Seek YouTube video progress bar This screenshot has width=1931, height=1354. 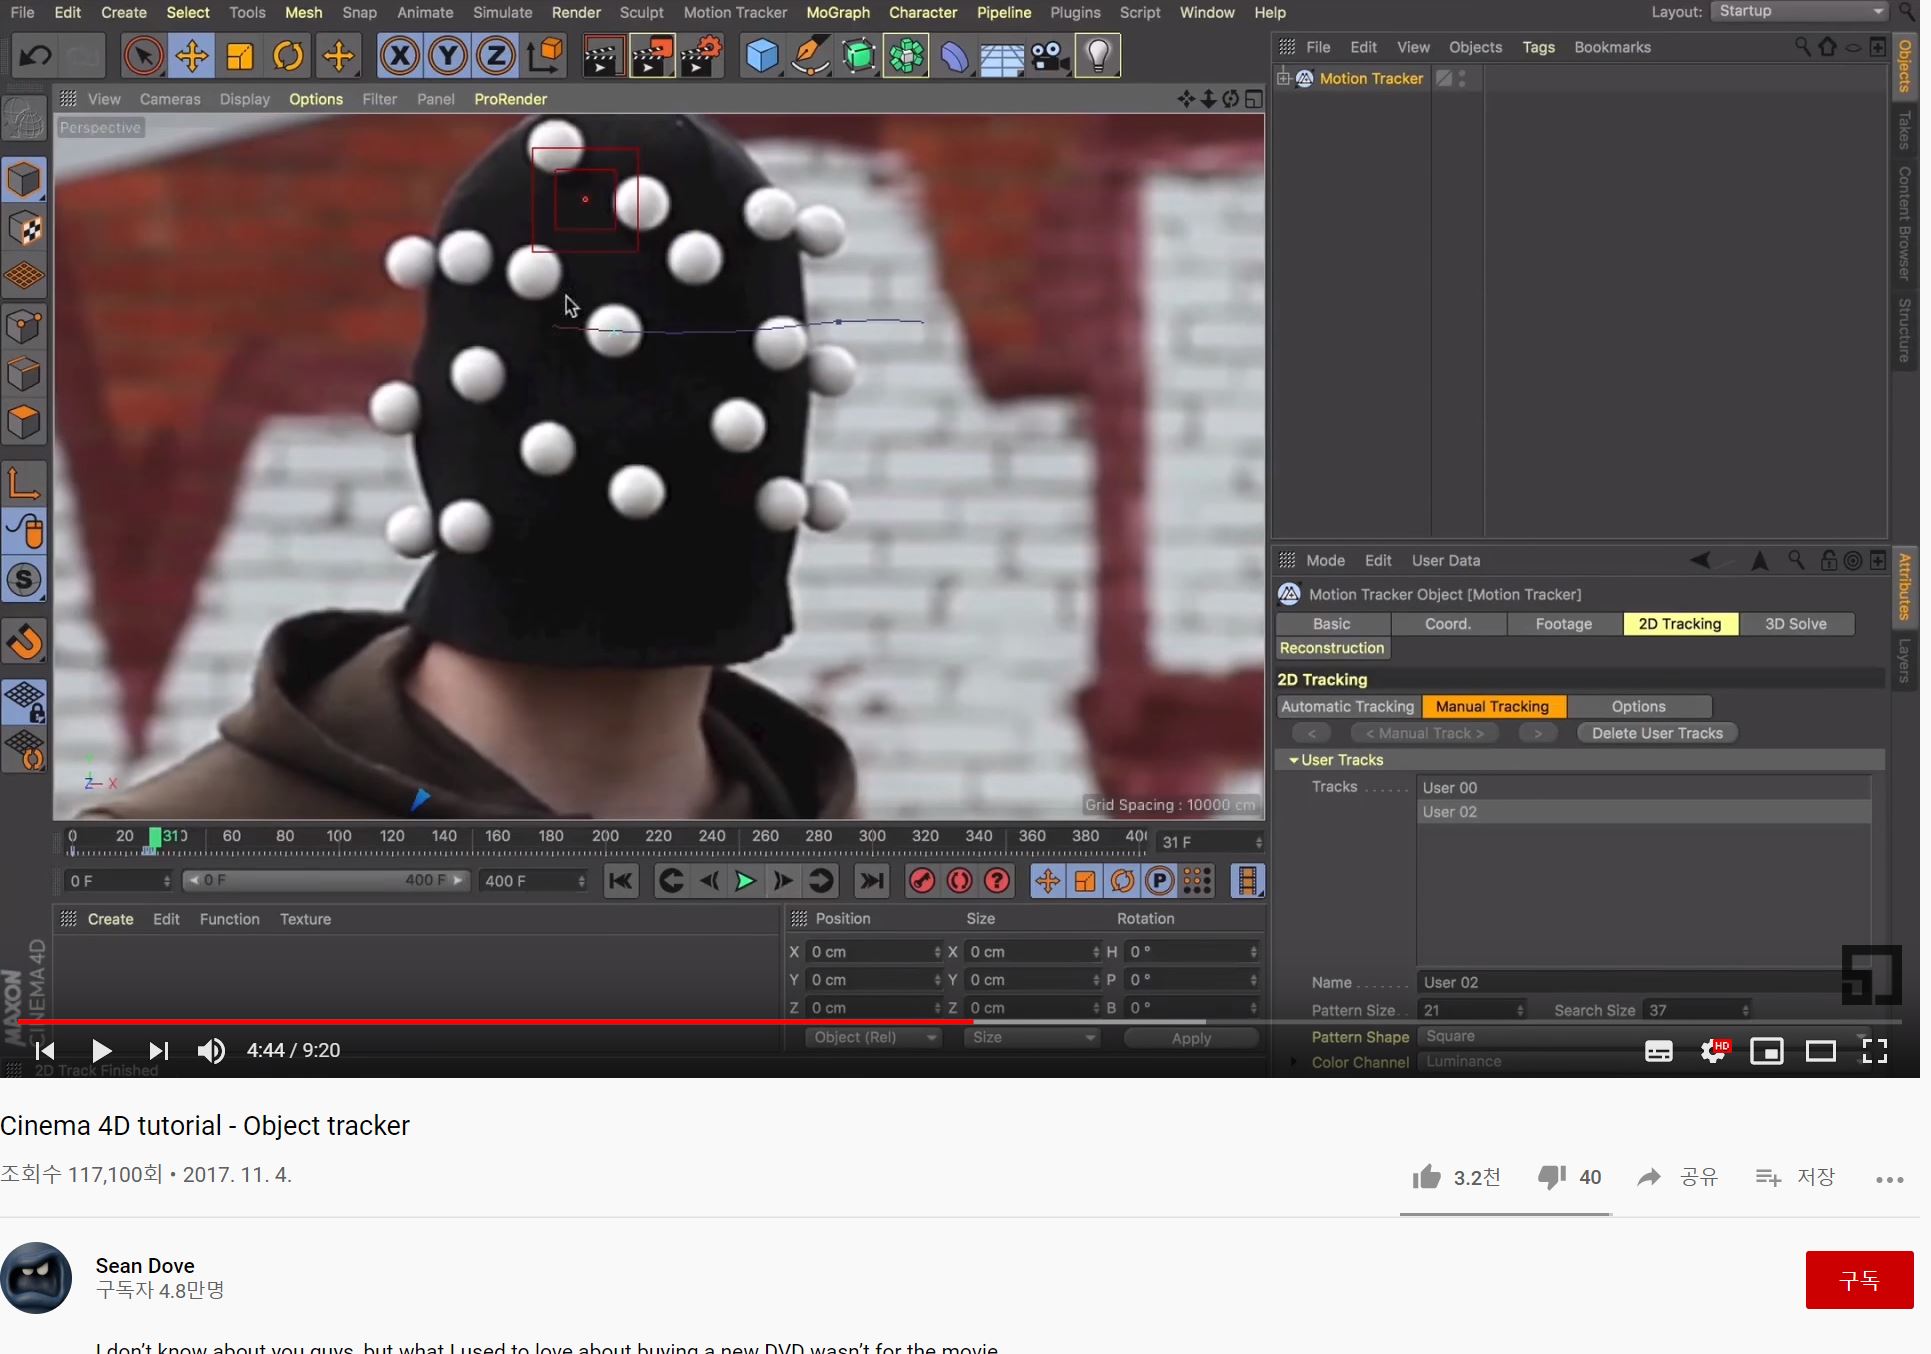coord(960,1022)
